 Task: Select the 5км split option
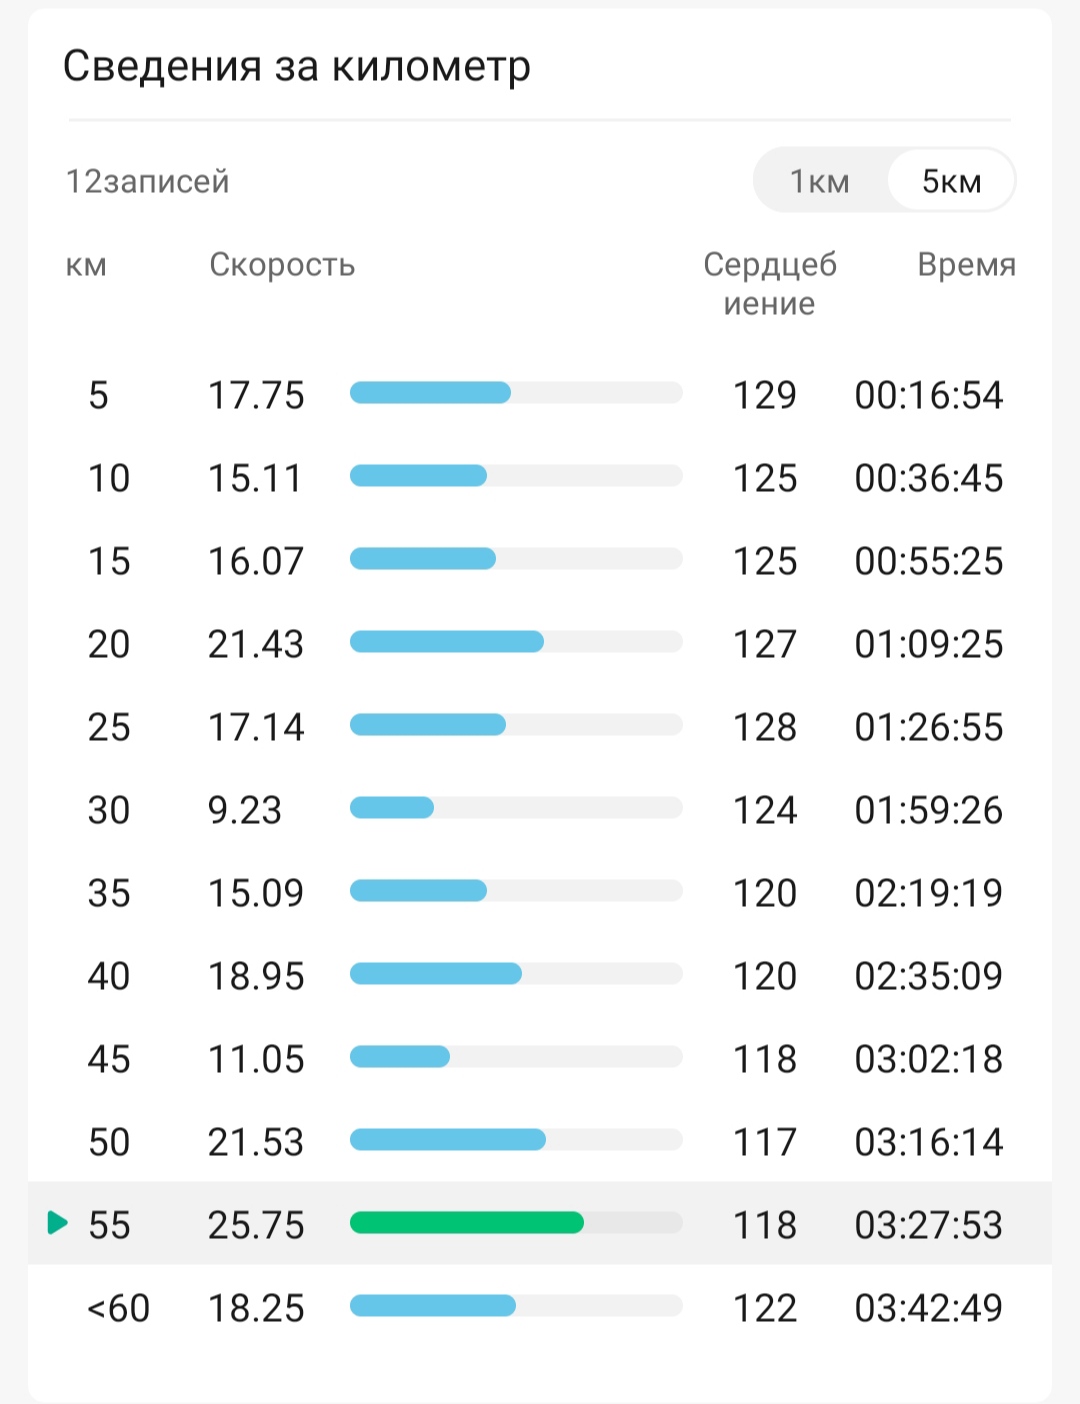point(951,181)
